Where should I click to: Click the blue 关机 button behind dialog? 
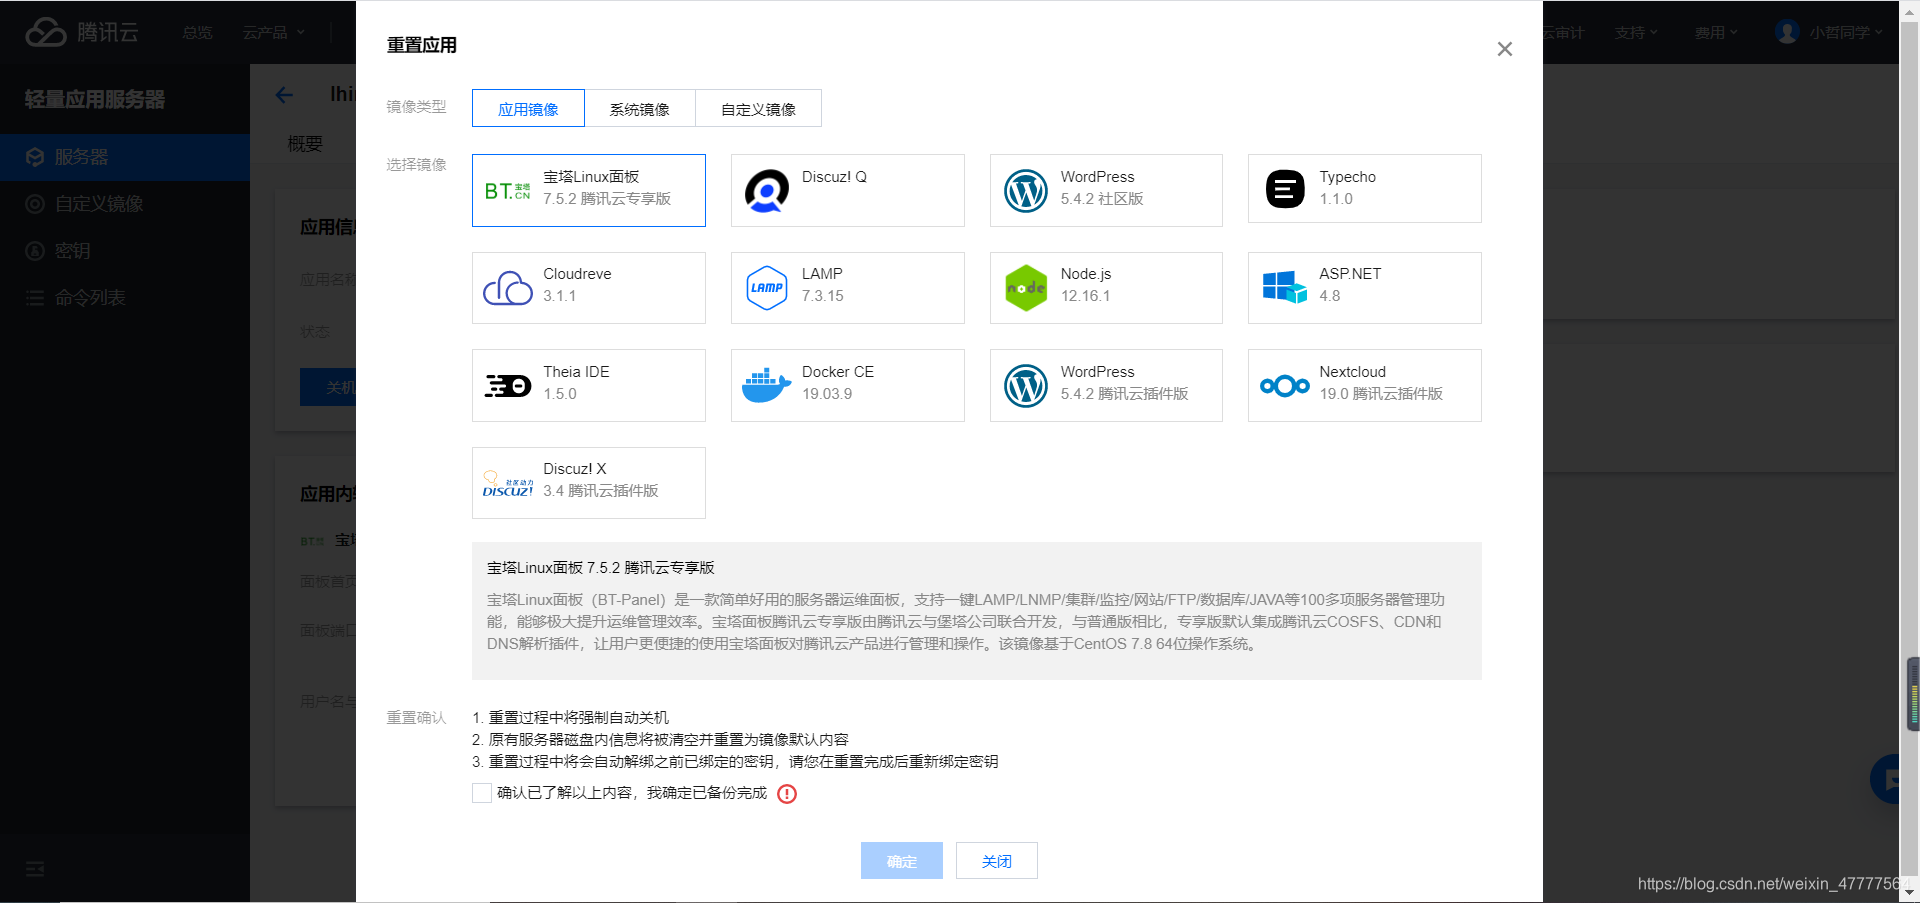328,387
